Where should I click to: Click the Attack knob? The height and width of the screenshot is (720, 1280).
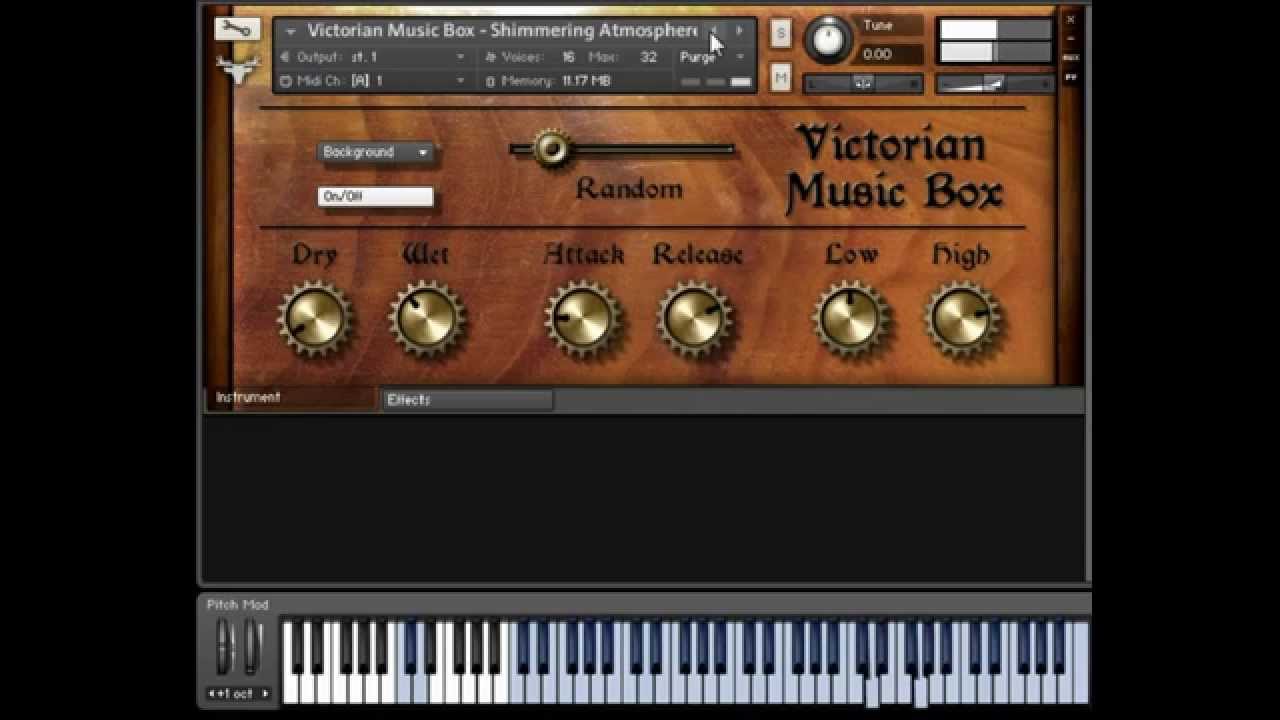tap(582, 319)
